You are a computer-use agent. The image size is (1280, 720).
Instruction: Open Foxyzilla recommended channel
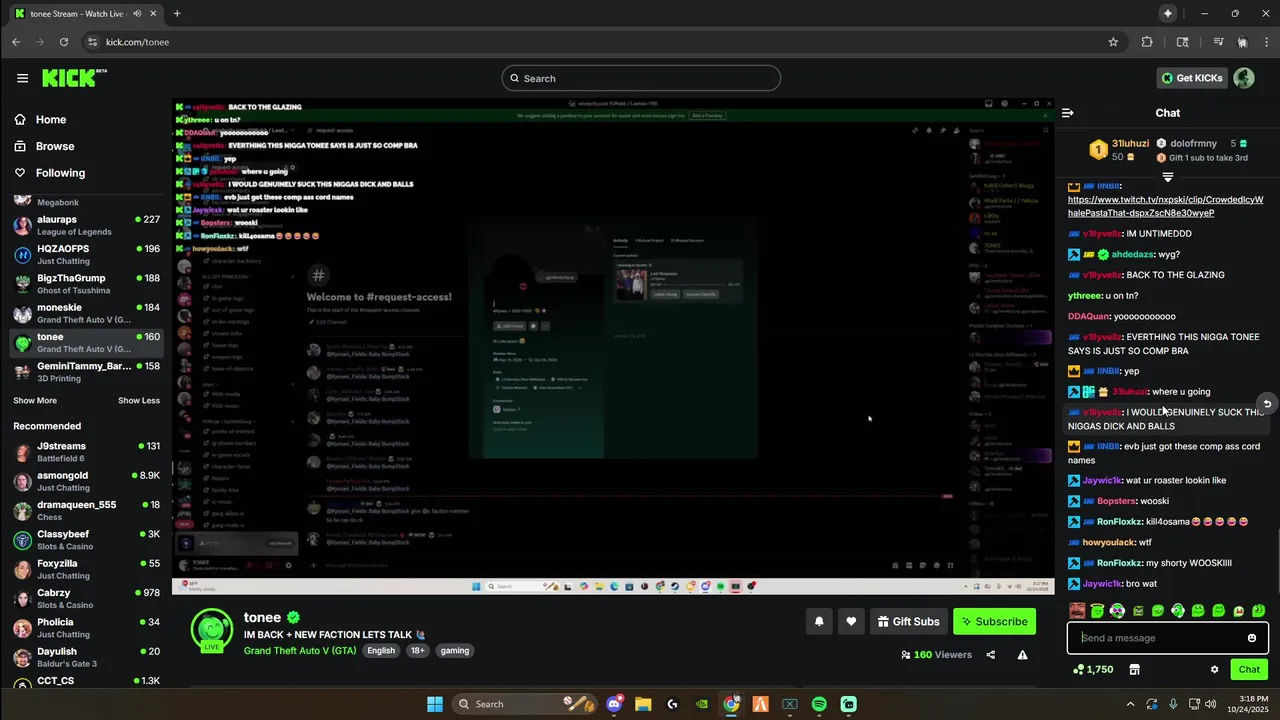click(86, 569)
